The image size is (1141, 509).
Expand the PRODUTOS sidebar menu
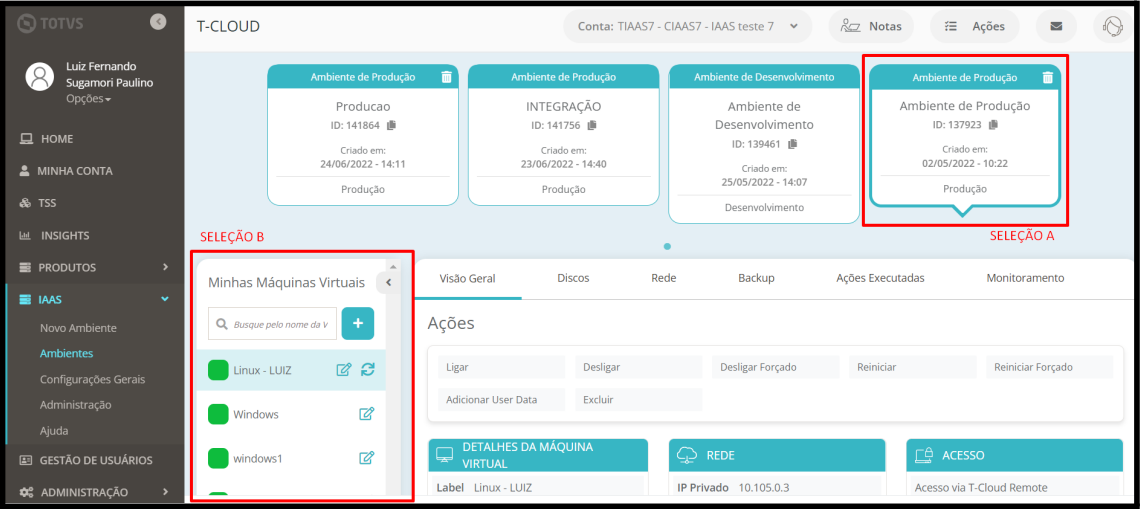point(93,267)
